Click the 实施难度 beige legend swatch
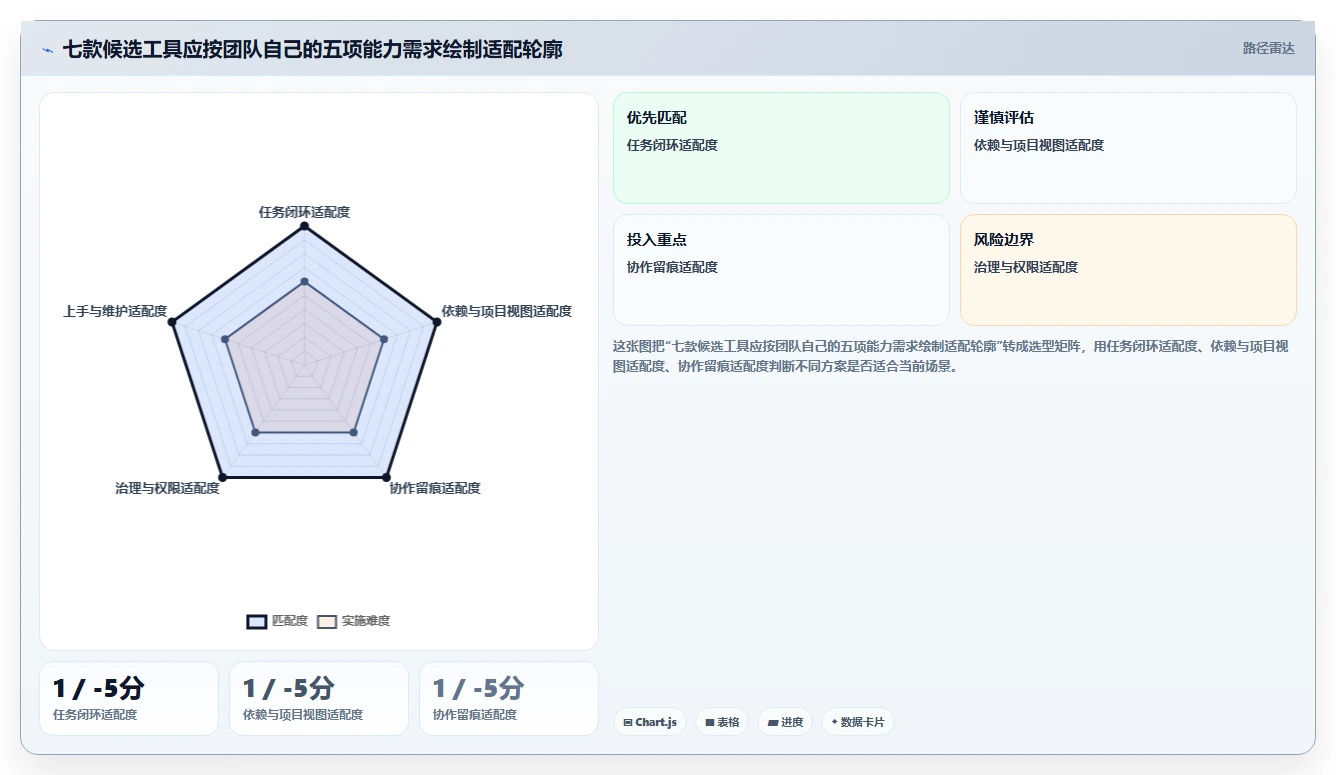This screenshot has width=1336, height=775. pyautogui.click(x=326, y=621)
